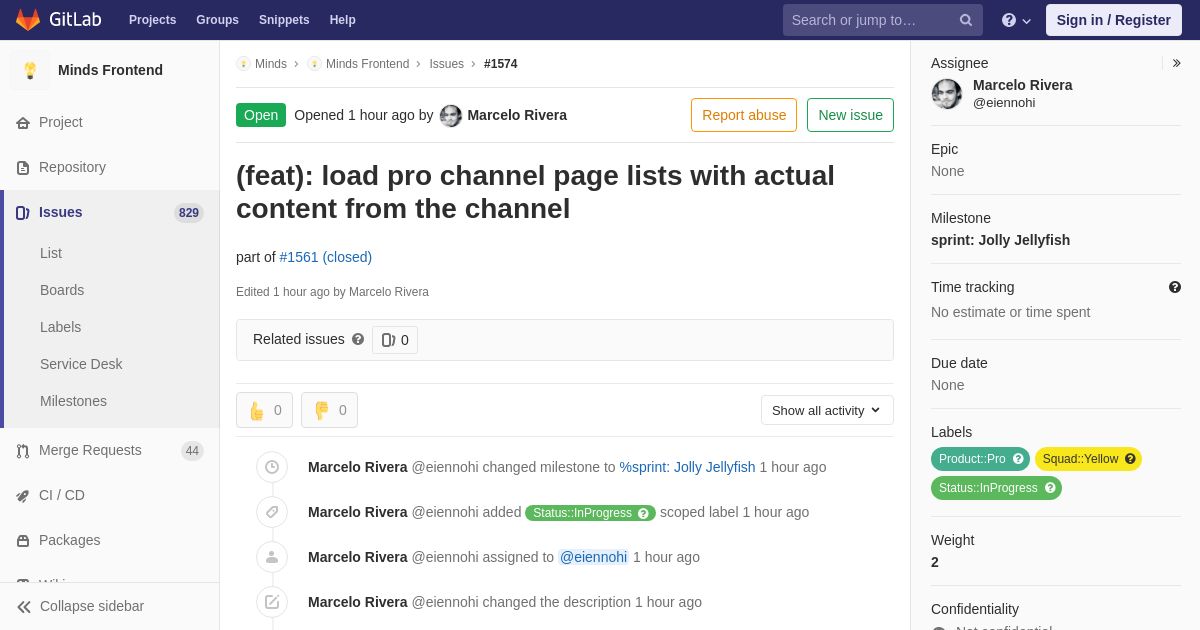This screenshot has width=1200, height=630.
Task: Click the #1574 breadcrumb
Action: point(500,64)
